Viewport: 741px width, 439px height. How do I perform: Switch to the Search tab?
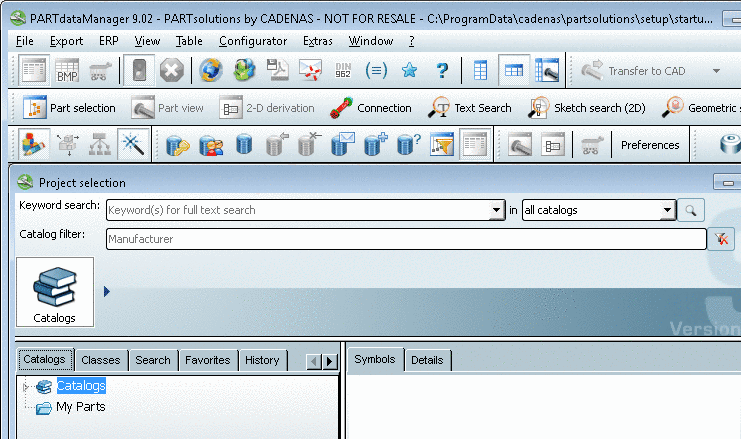coord(153,360)
